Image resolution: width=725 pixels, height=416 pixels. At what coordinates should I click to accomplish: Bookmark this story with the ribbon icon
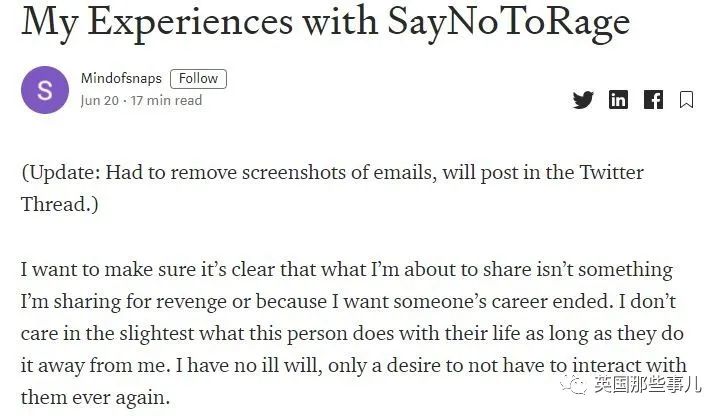pos(686,100)
